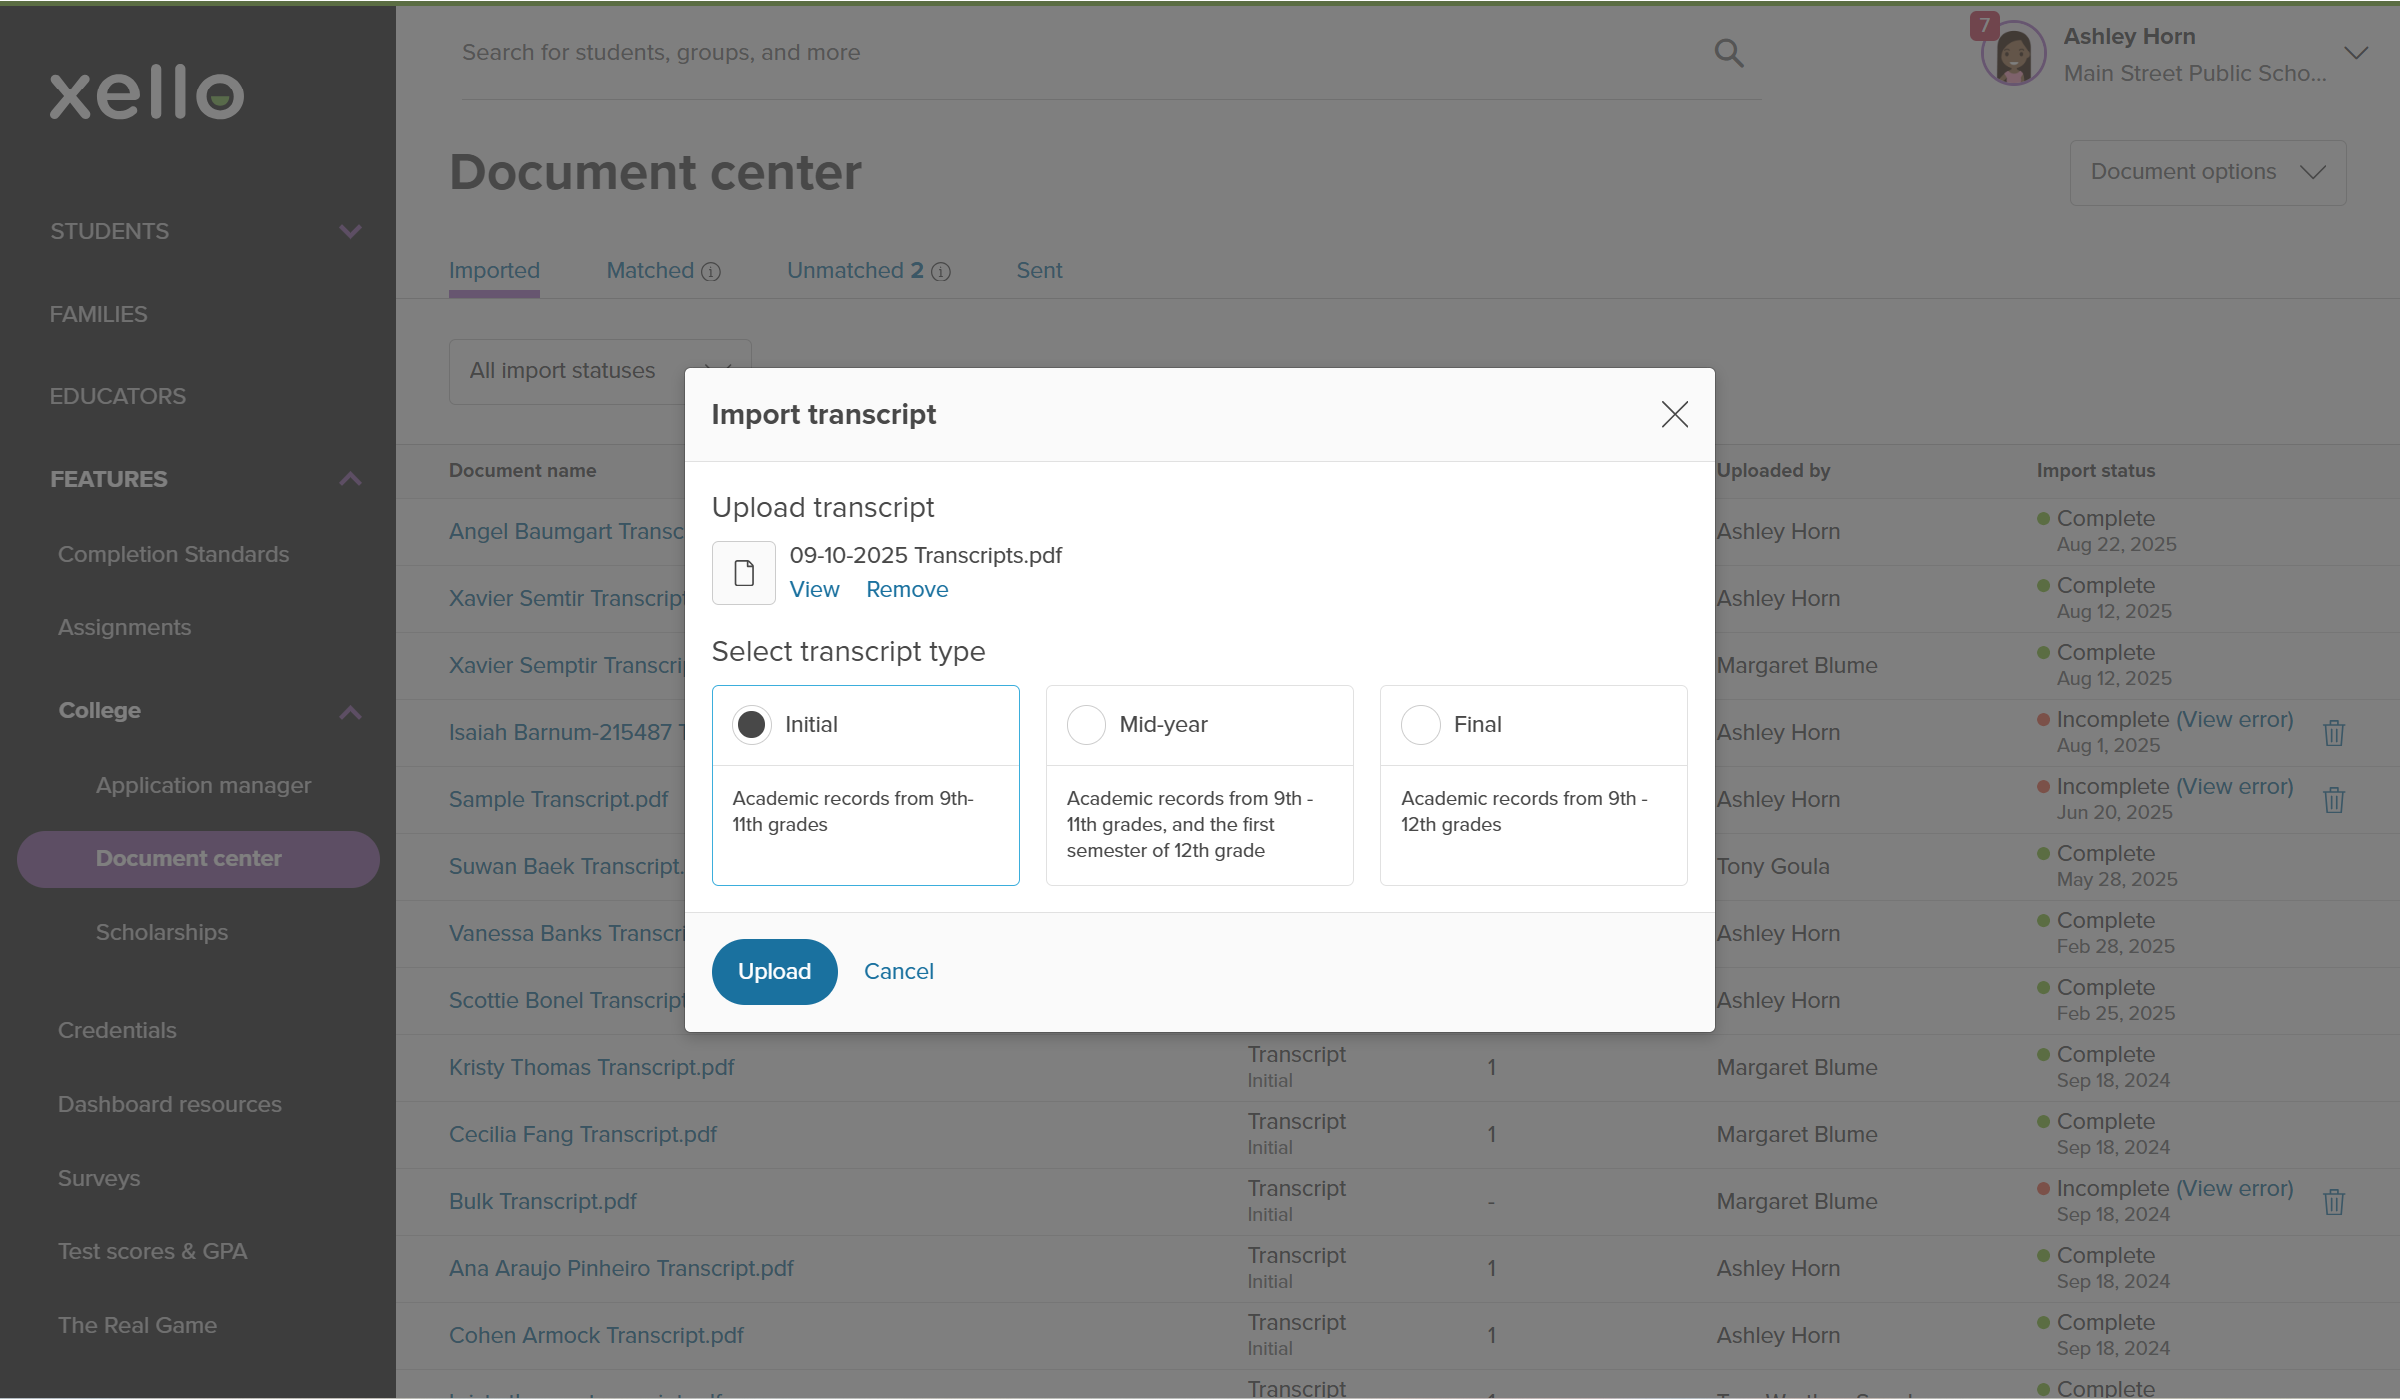Open the All import statuses dropdown

tap(600, 371)
